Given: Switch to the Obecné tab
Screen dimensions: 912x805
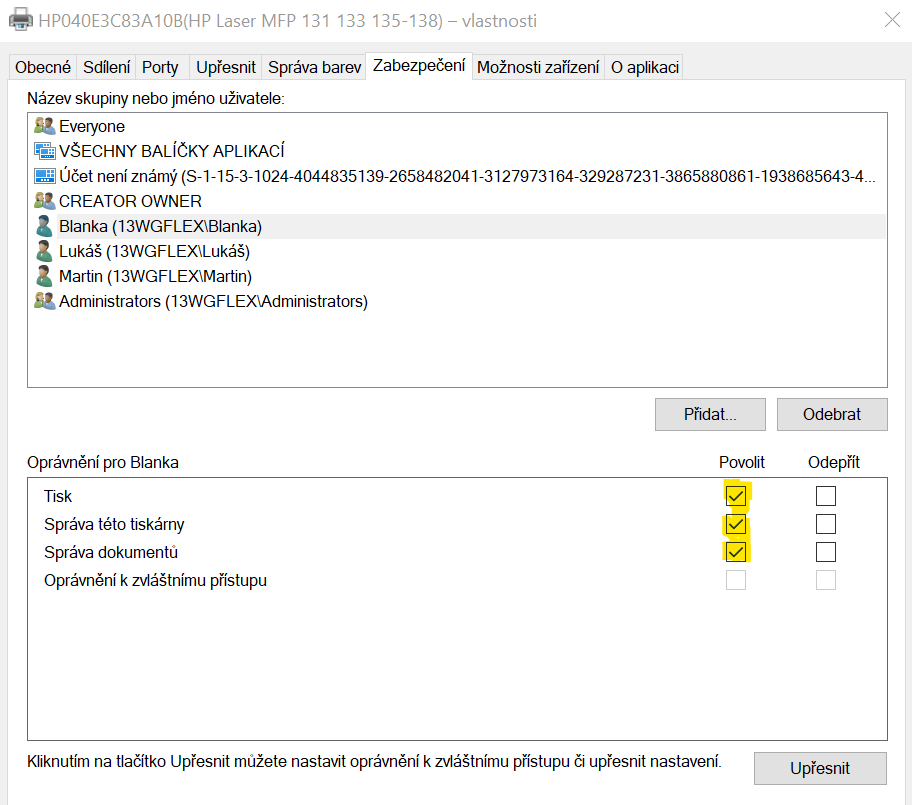Looking at the screenshot, I should point(43,67).
